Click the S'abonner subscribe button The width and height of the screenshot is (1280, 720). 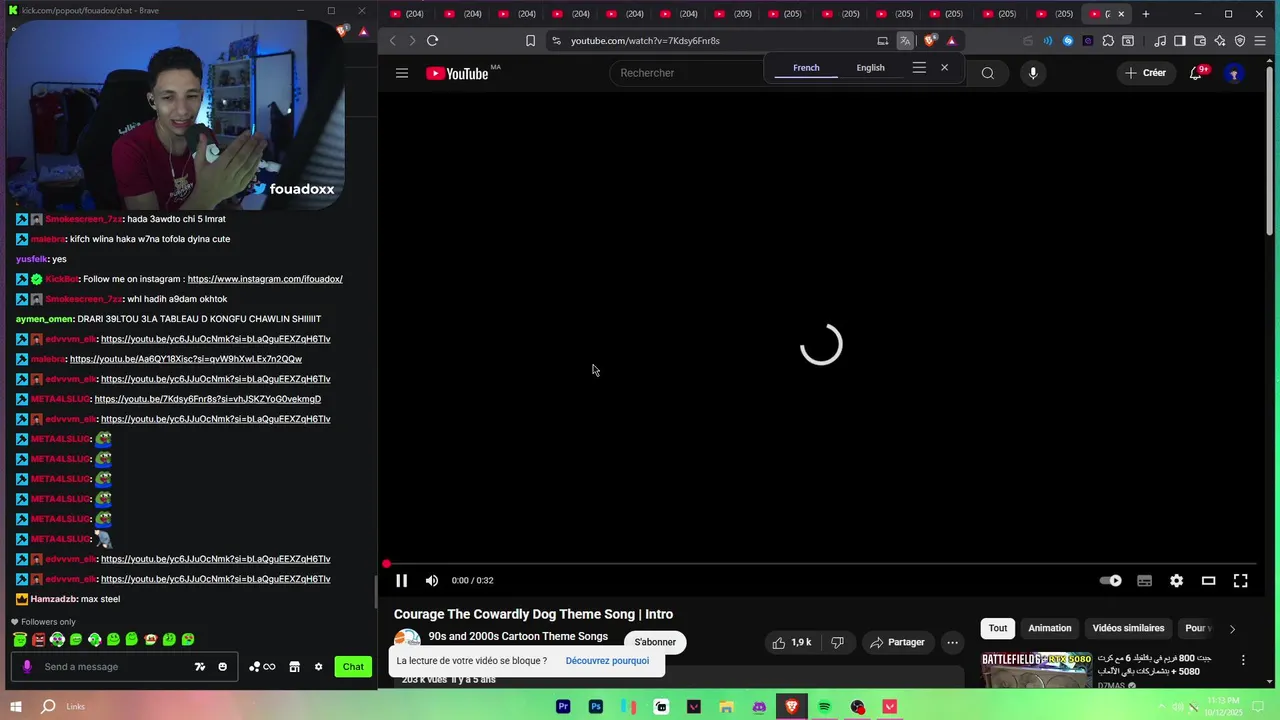pos(655,642)
